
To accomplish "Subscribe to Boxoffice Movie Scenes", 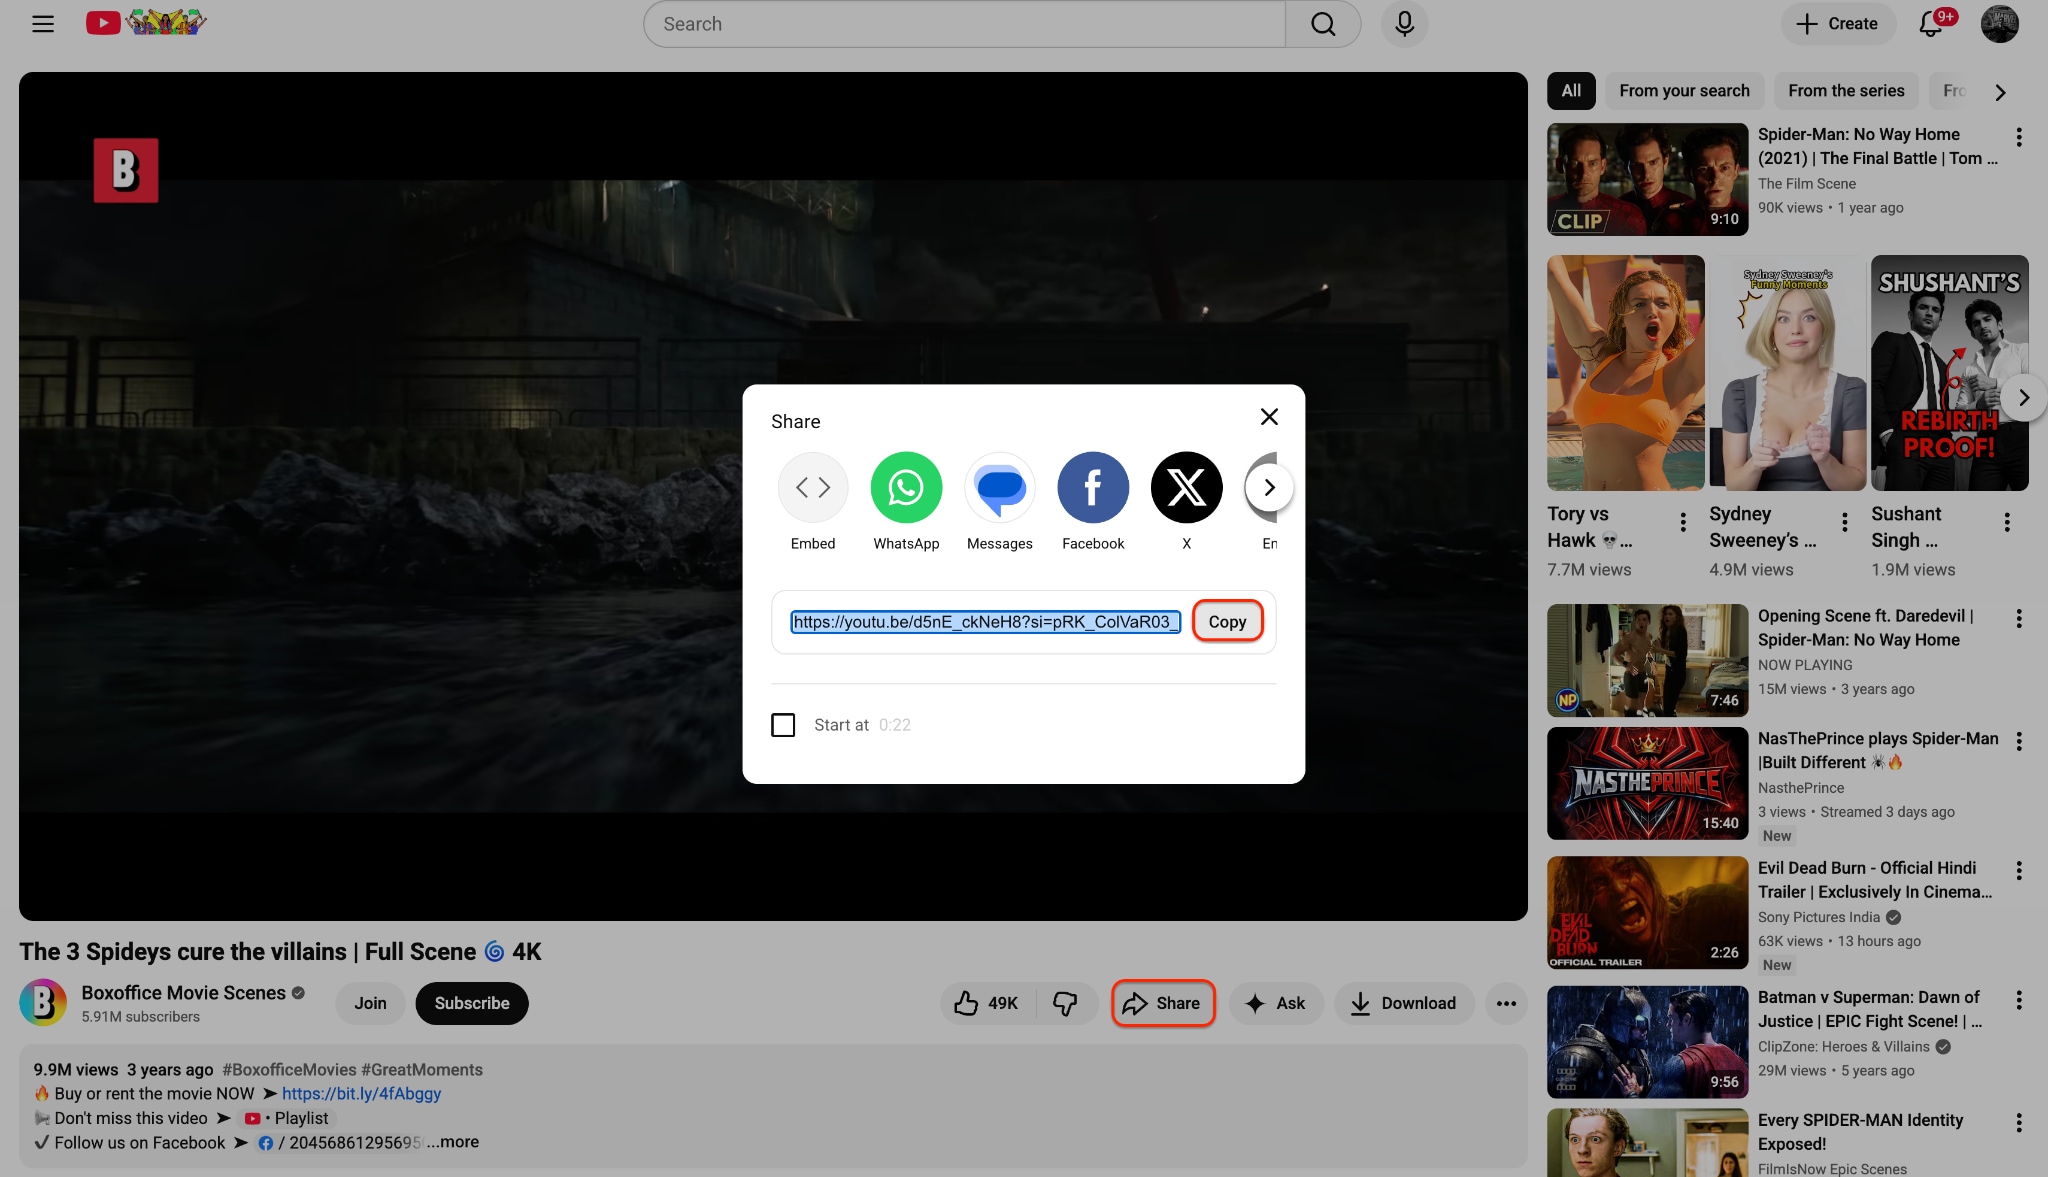I will [472, 1003].
